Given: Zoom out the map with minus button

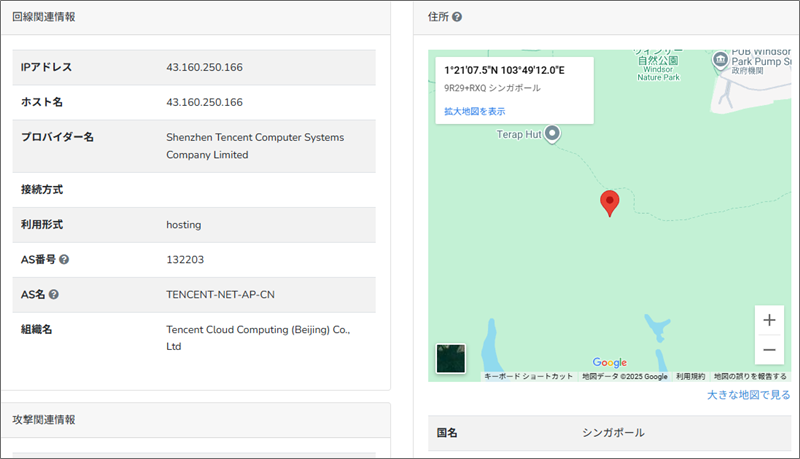Looking at the screenshot, I should [769, 350].
